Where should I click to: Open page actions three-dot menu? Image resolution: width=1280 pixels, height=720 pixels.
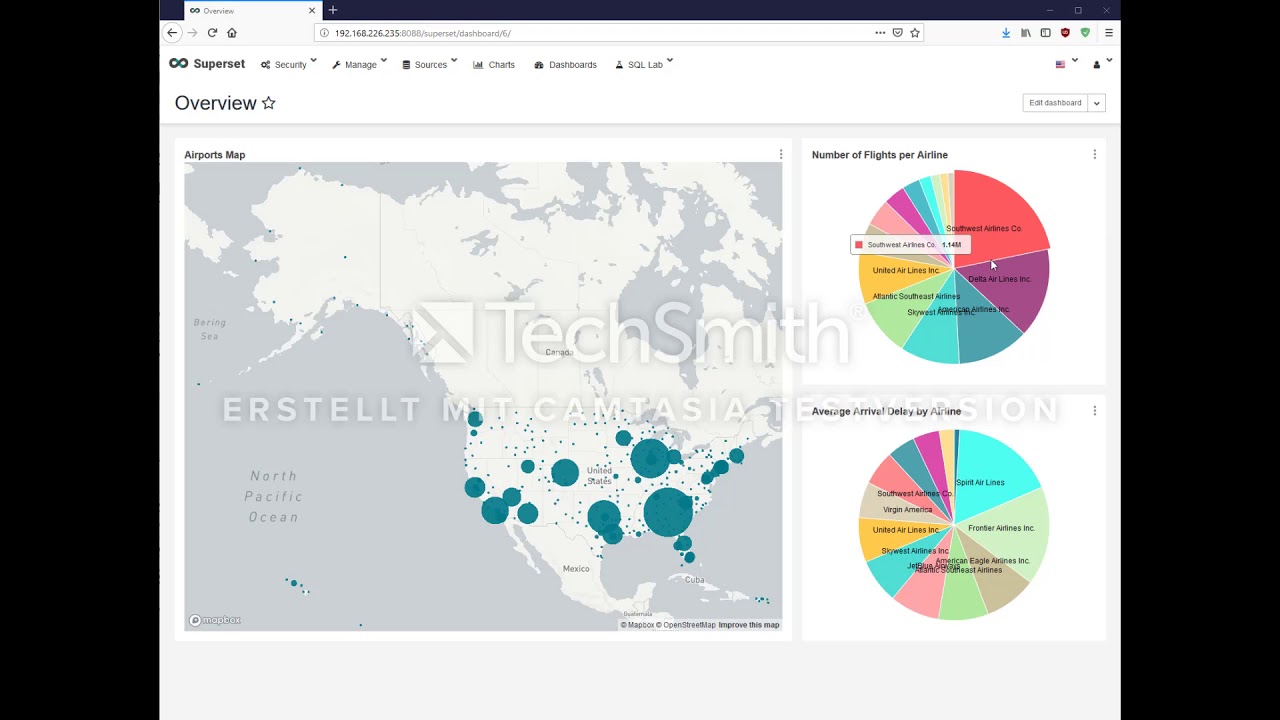[x=880, y=33]
